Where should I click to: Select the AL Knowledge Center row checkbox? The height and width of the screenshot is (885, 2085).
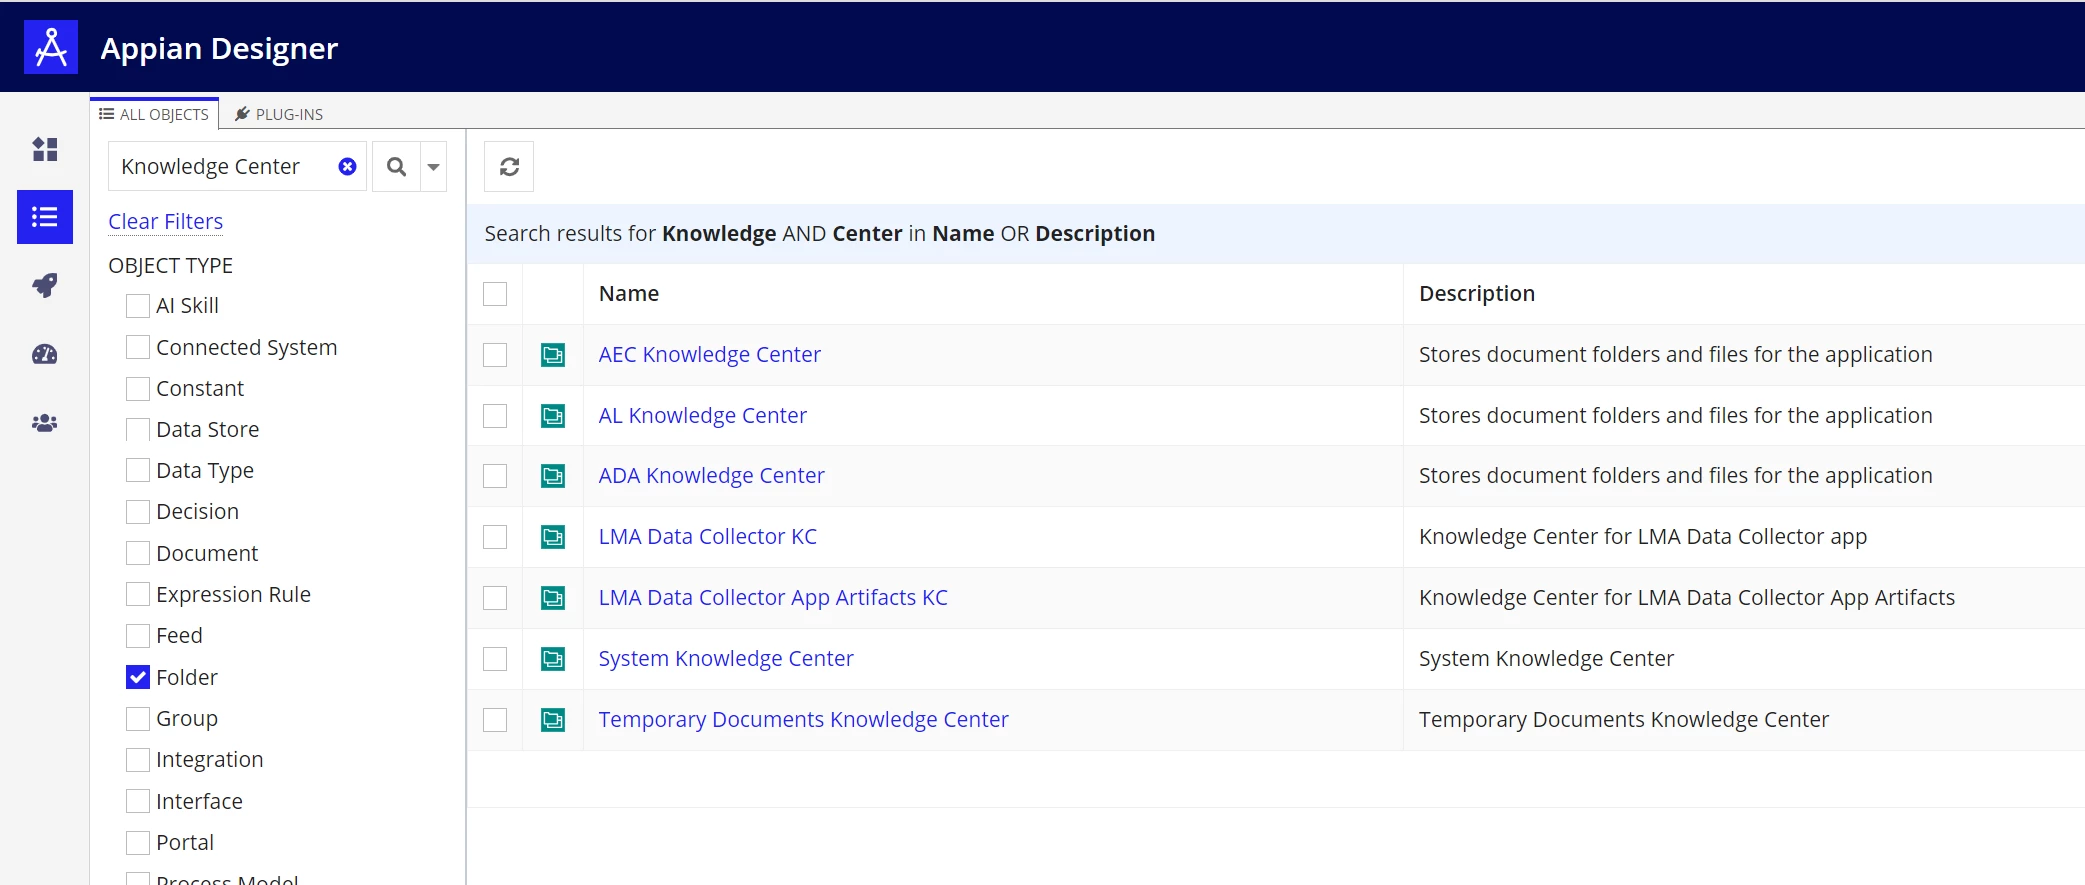[x=495, y=416]
